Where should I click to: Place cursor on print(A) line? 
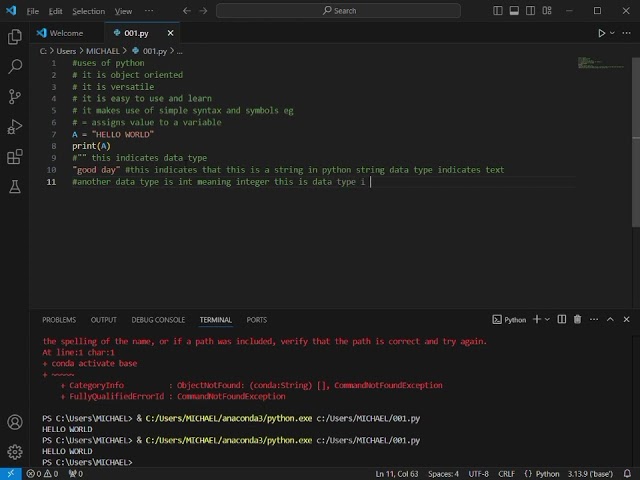(x=91, y=146)
